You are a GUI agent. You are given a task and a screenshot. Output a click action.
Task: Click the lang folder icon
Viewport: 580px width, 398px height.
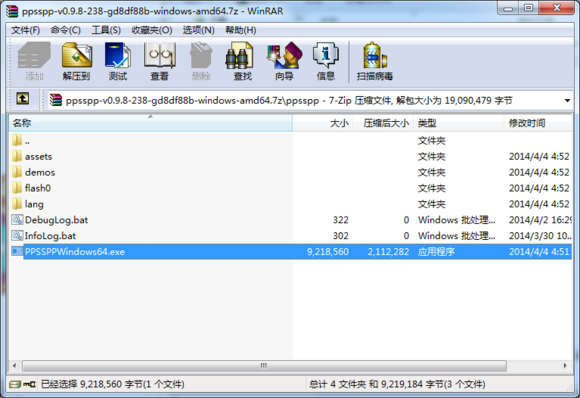(17, 204)
